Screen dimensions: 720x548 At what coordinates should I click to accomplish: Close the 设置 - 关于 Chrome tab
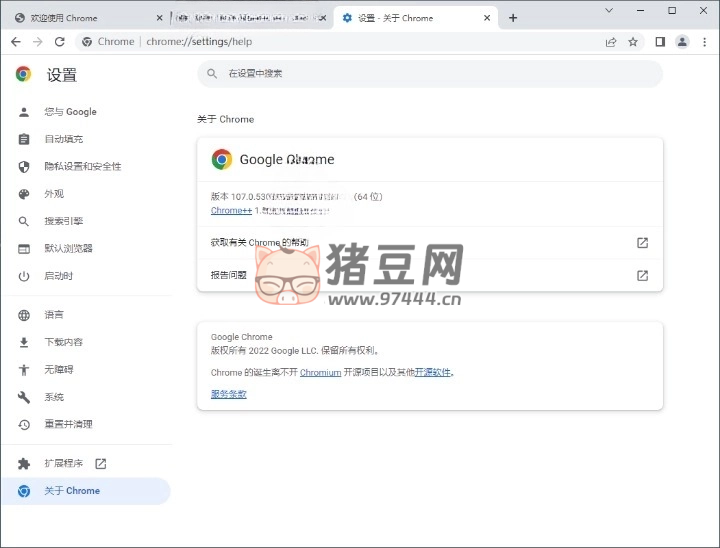[x=488, y=18]
